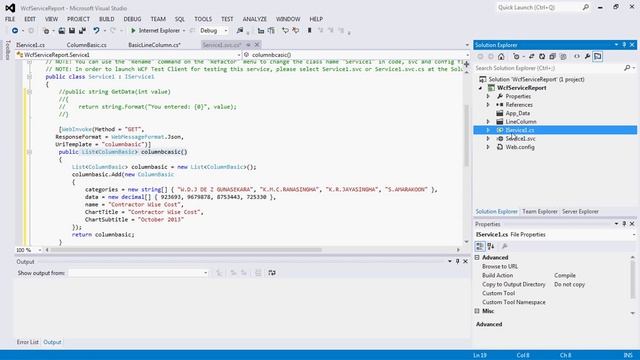Collapse the WcfServiceReport project node

click(481, 88)
